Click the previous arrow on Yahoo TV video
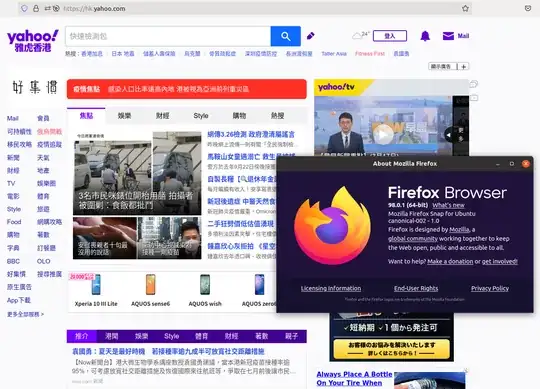 pos(448,135)
